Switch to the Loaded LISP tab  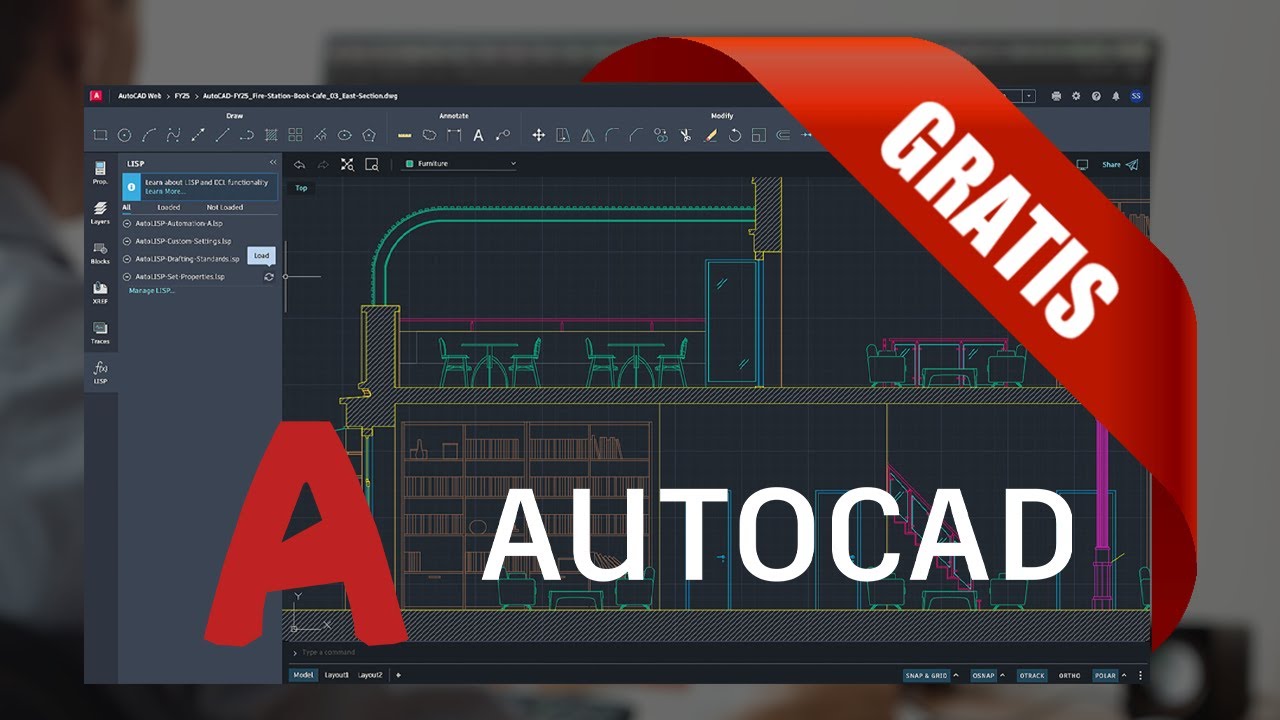point(168,207)
